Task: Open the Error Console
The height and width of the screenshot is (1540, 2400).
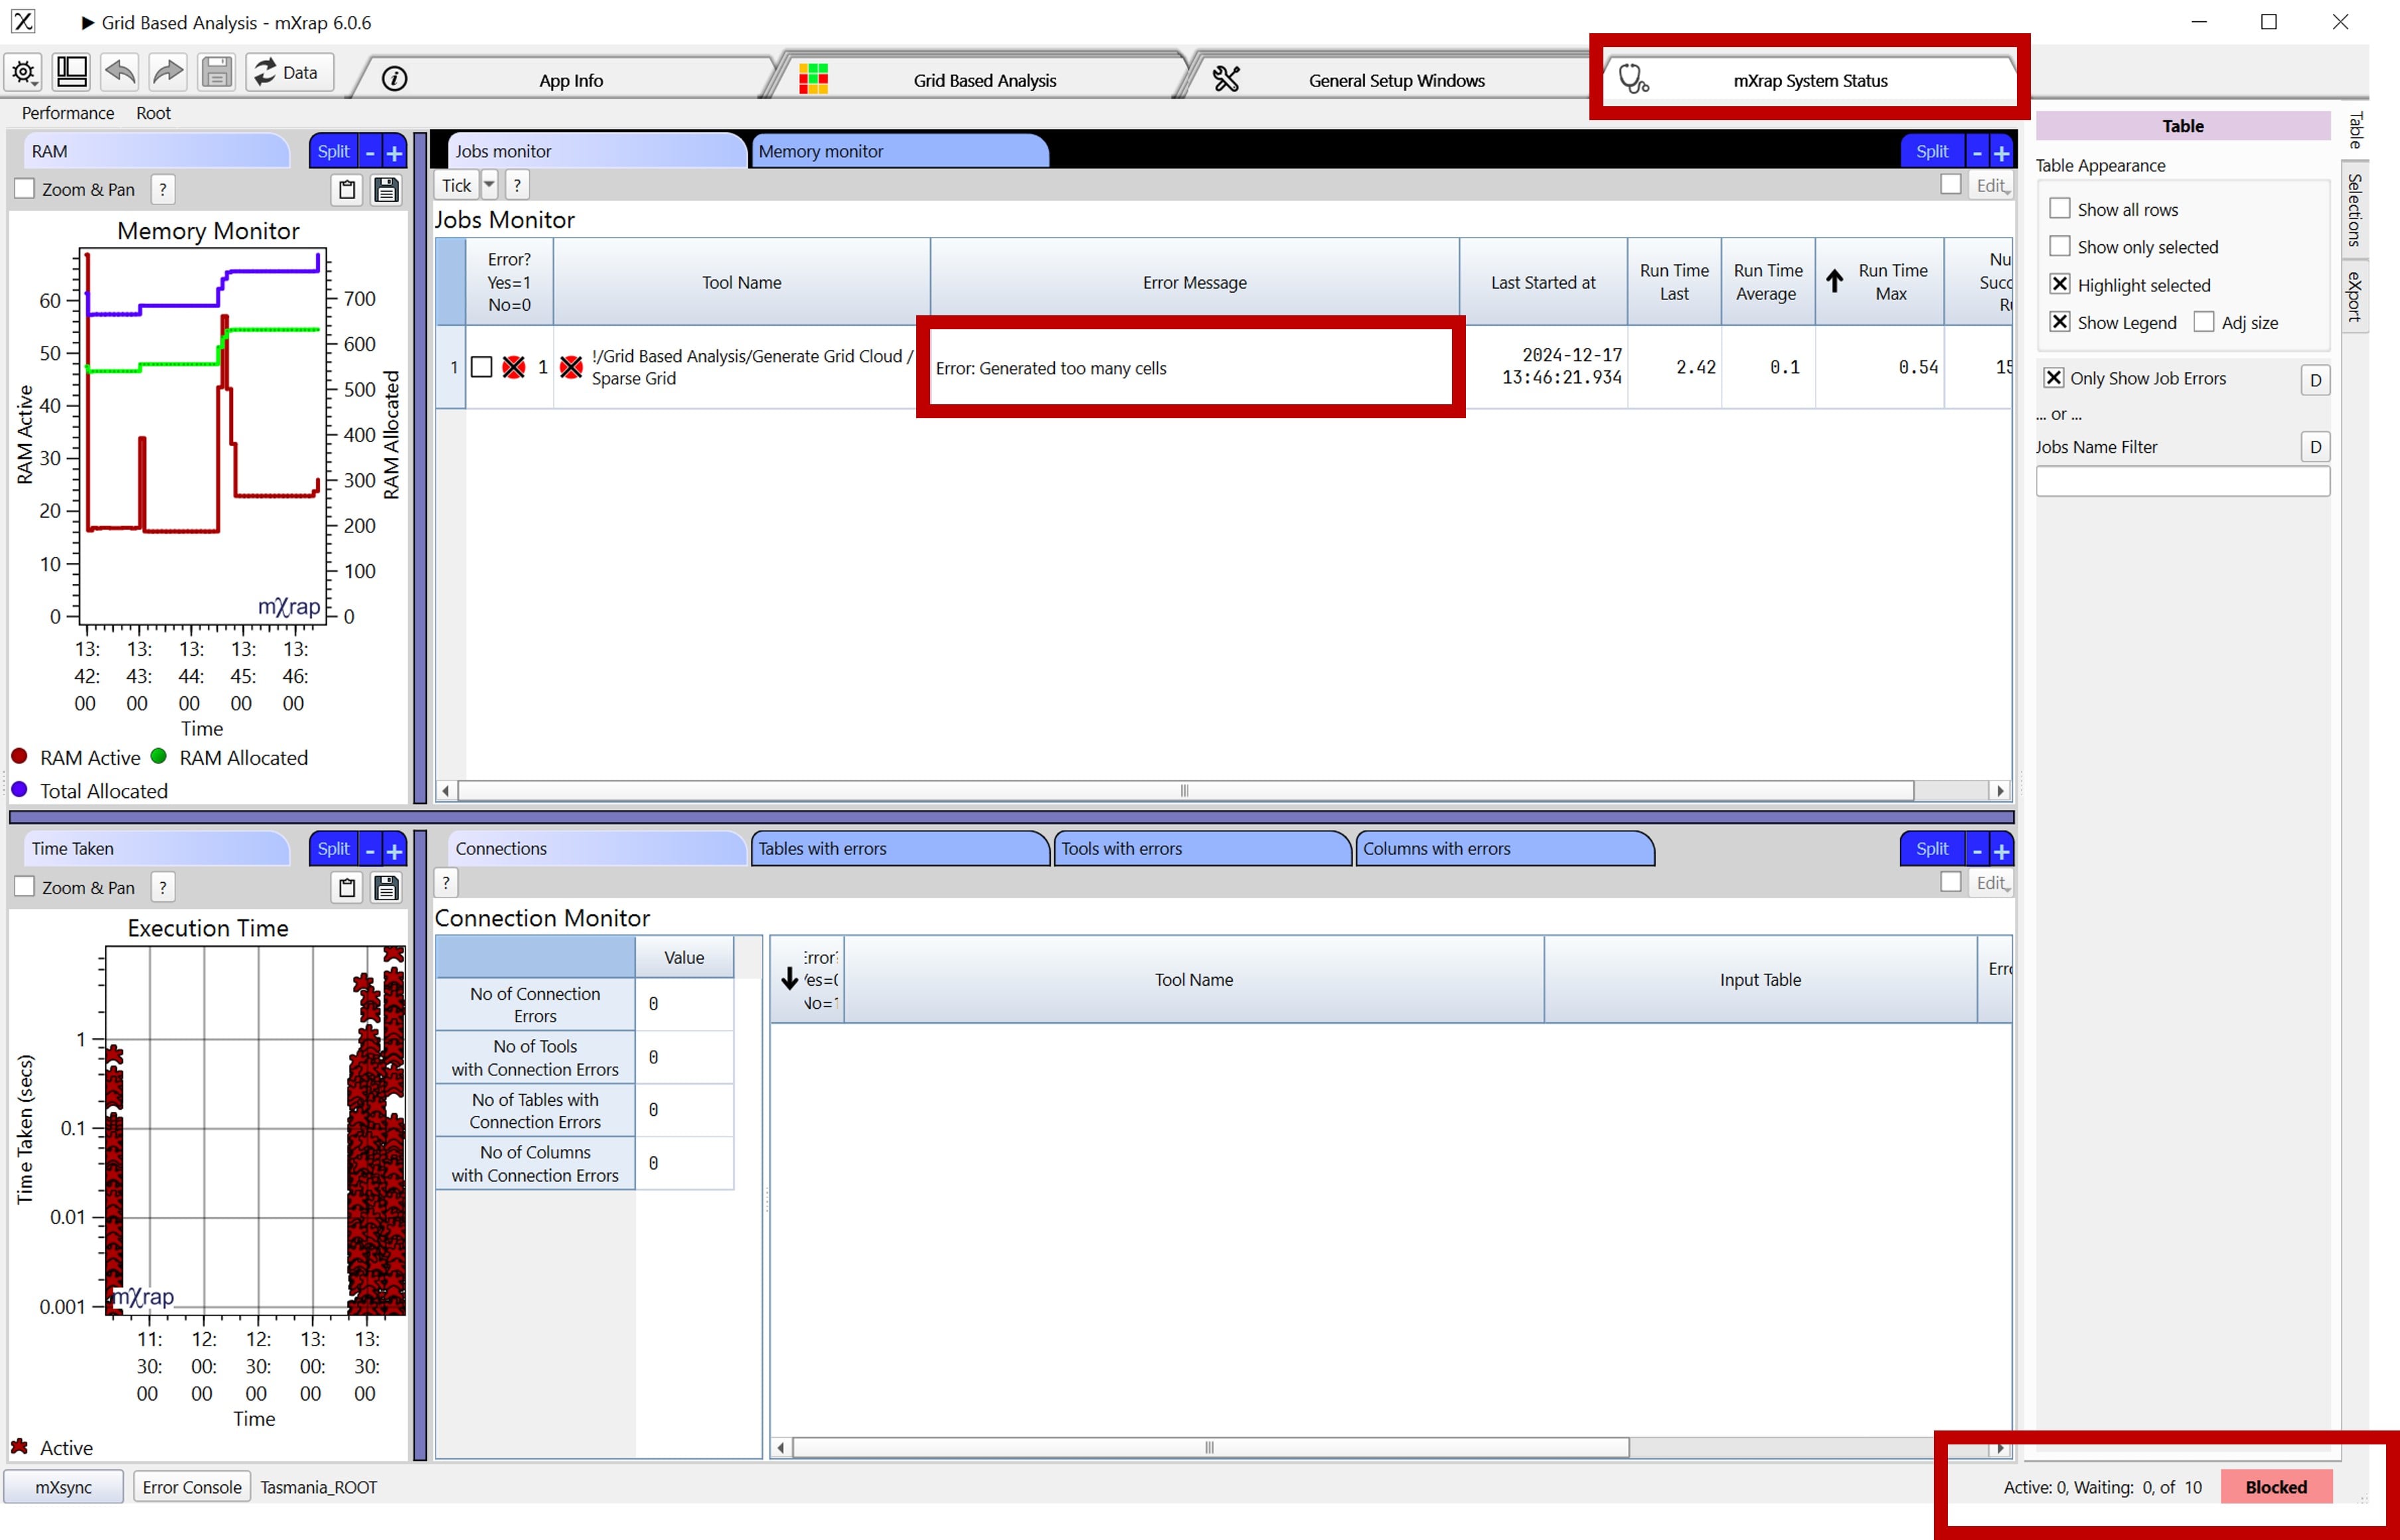Action: 191,1487
